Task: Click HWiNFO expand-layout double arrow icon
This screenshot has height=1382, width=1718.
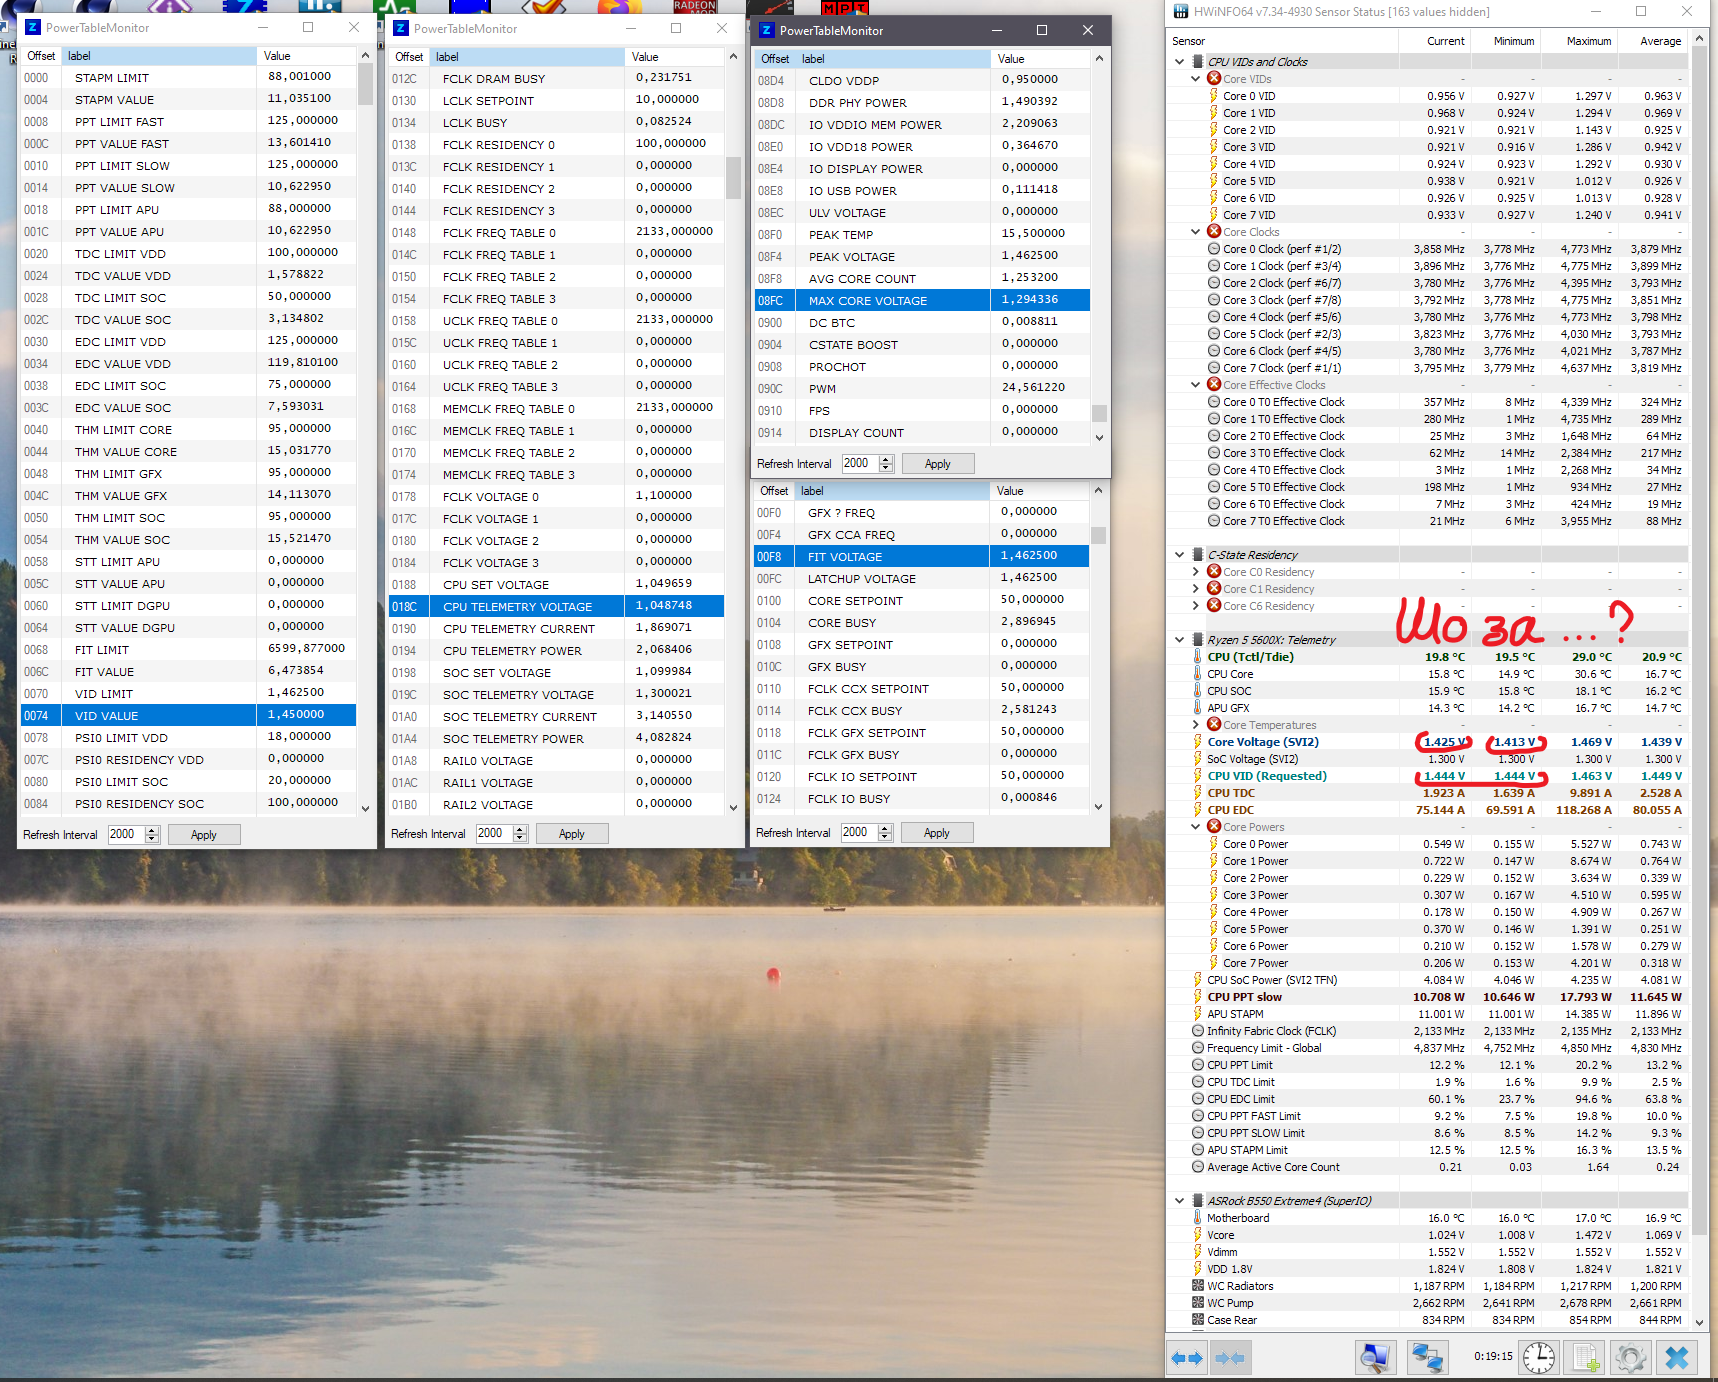Action: [x=1187, y=1358]
